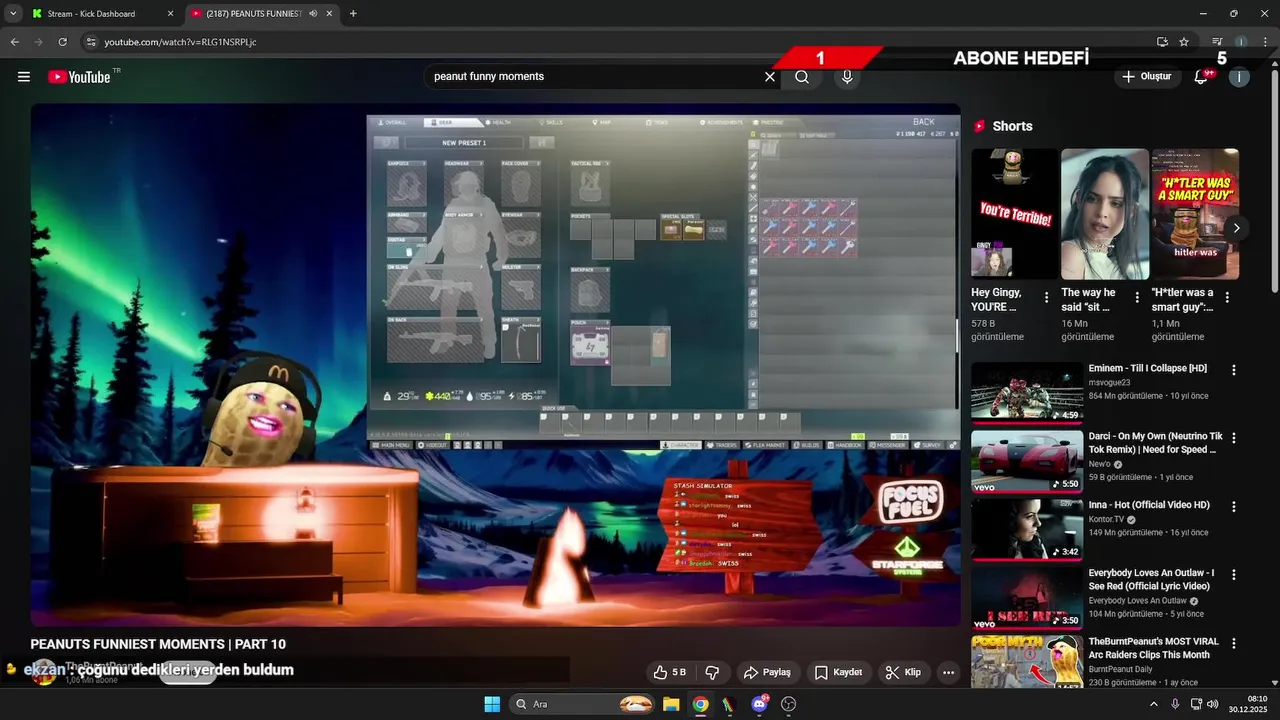Focus the 'peanut funny moments' search field
Viewport: 1280px width, 720px height.
tap(595, 77)
